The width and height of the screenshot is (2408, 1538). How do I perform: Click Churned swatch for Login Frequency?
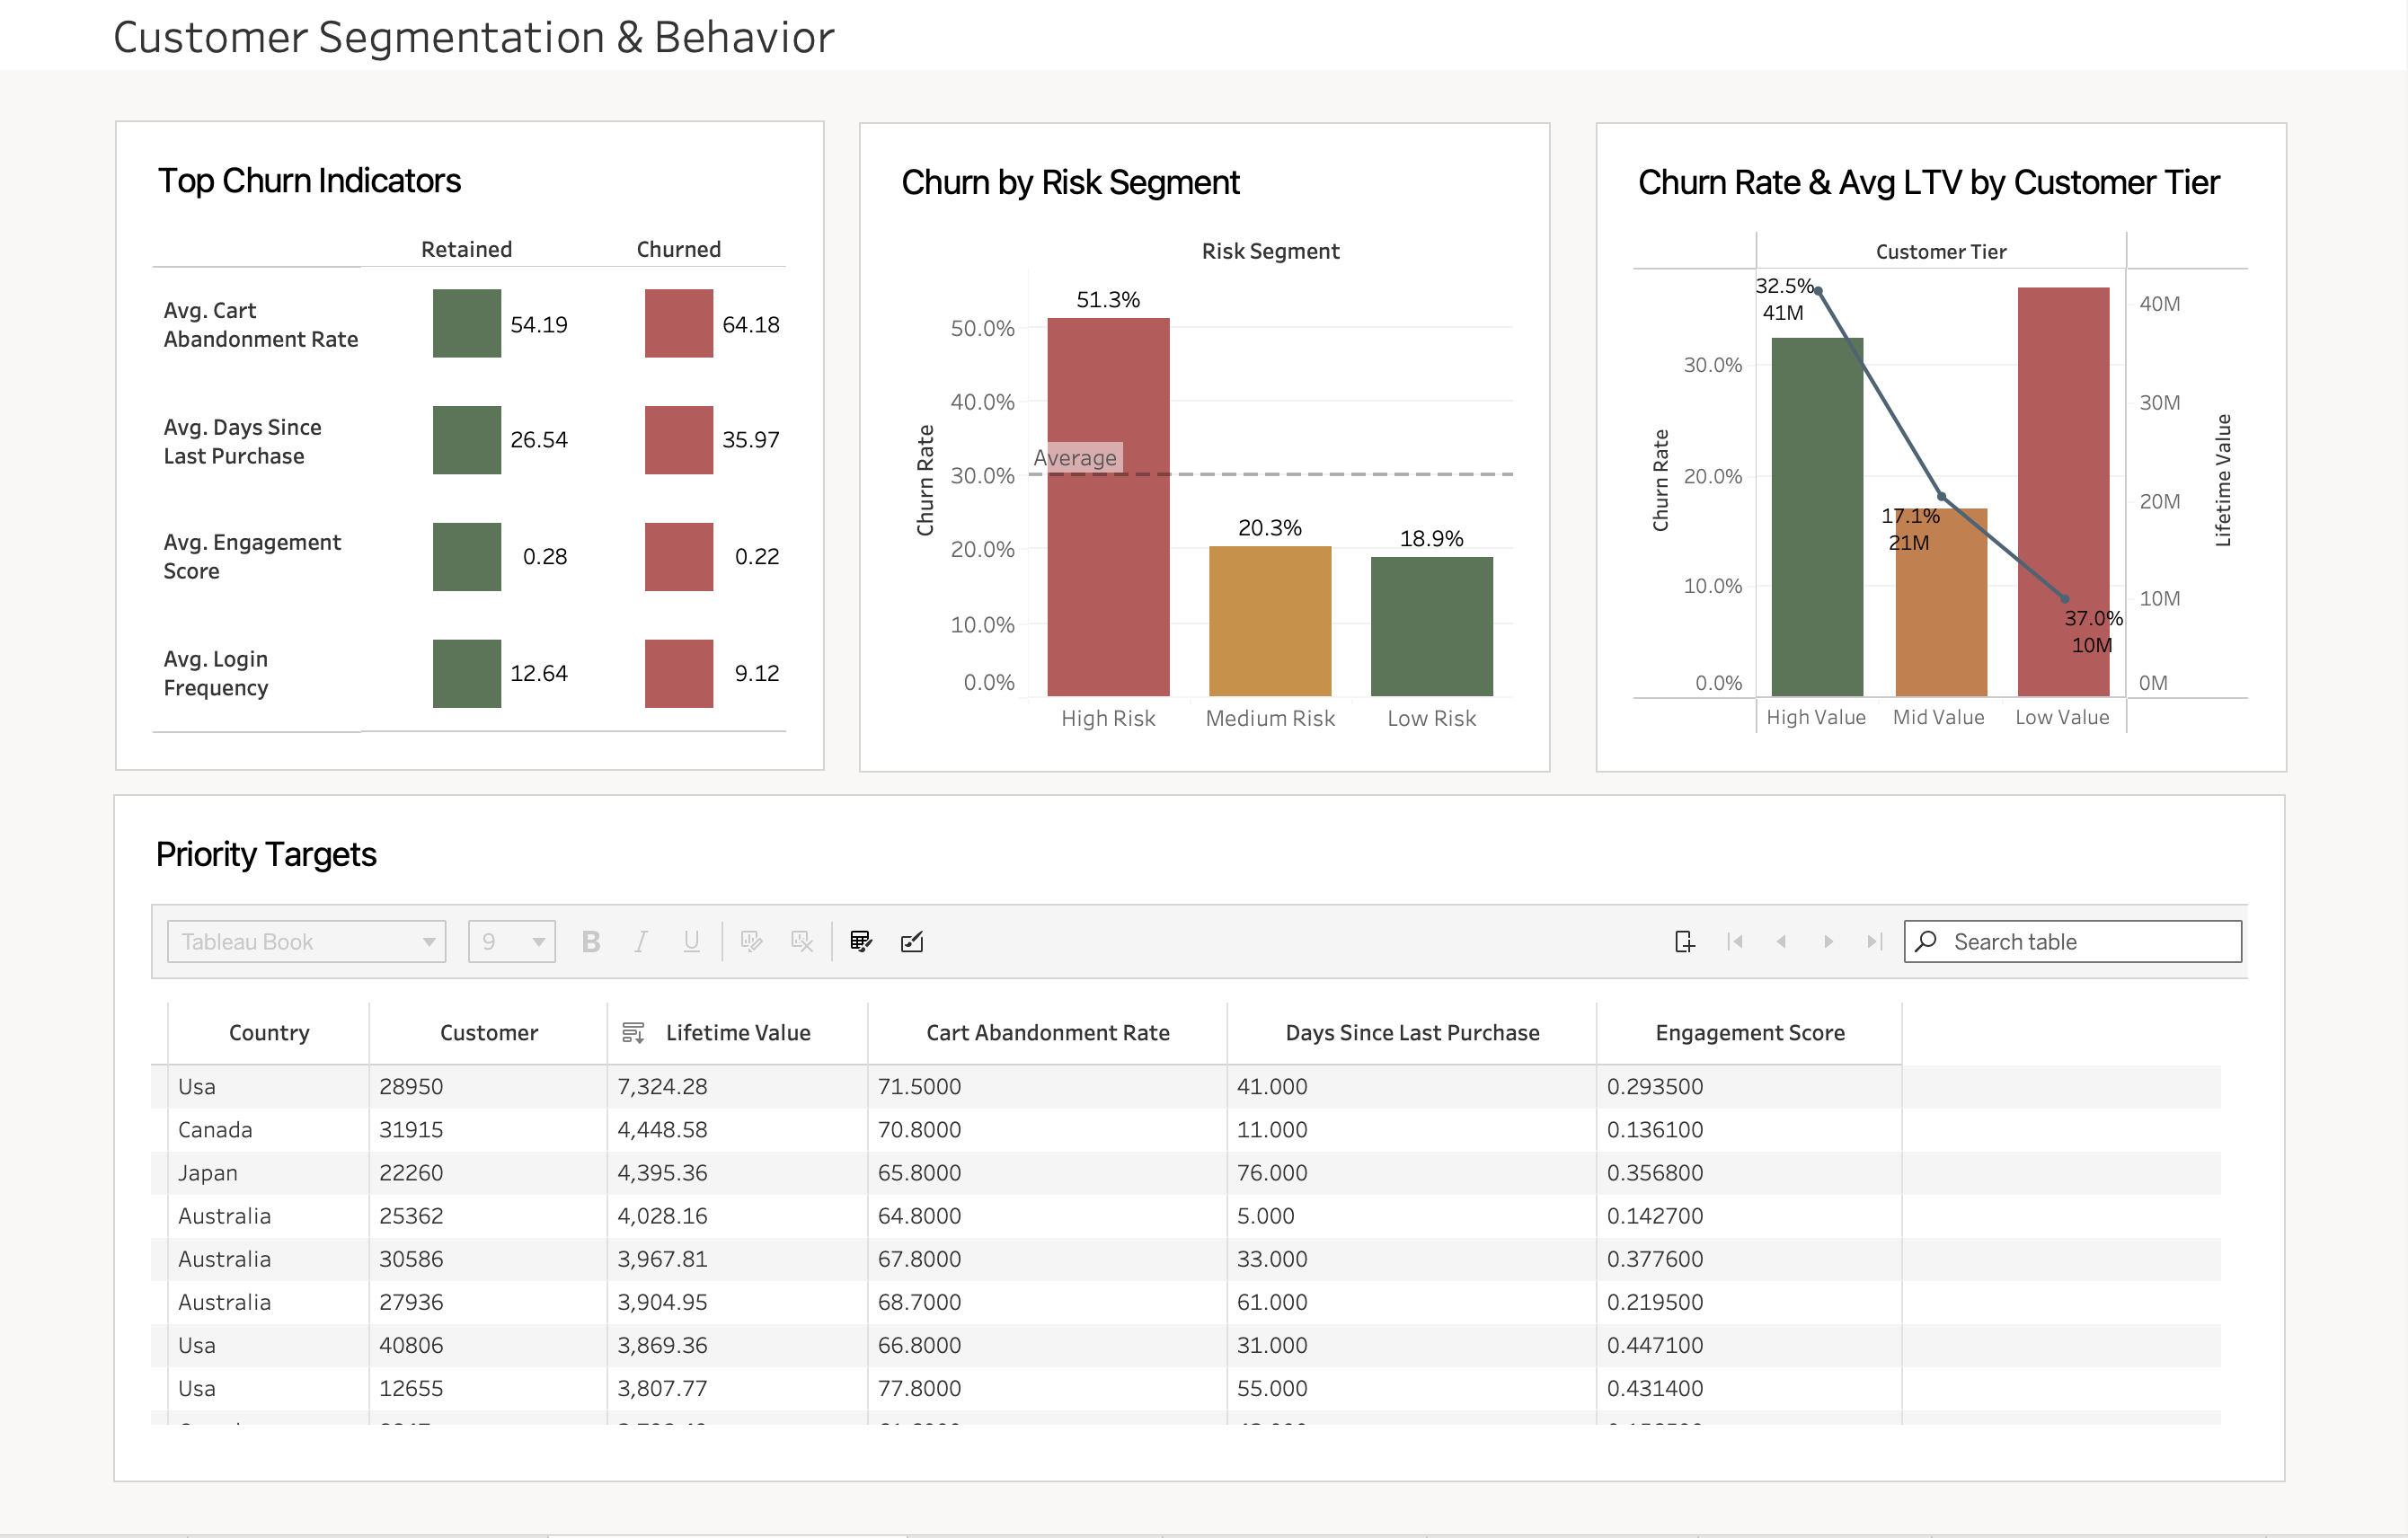[678, 673]
